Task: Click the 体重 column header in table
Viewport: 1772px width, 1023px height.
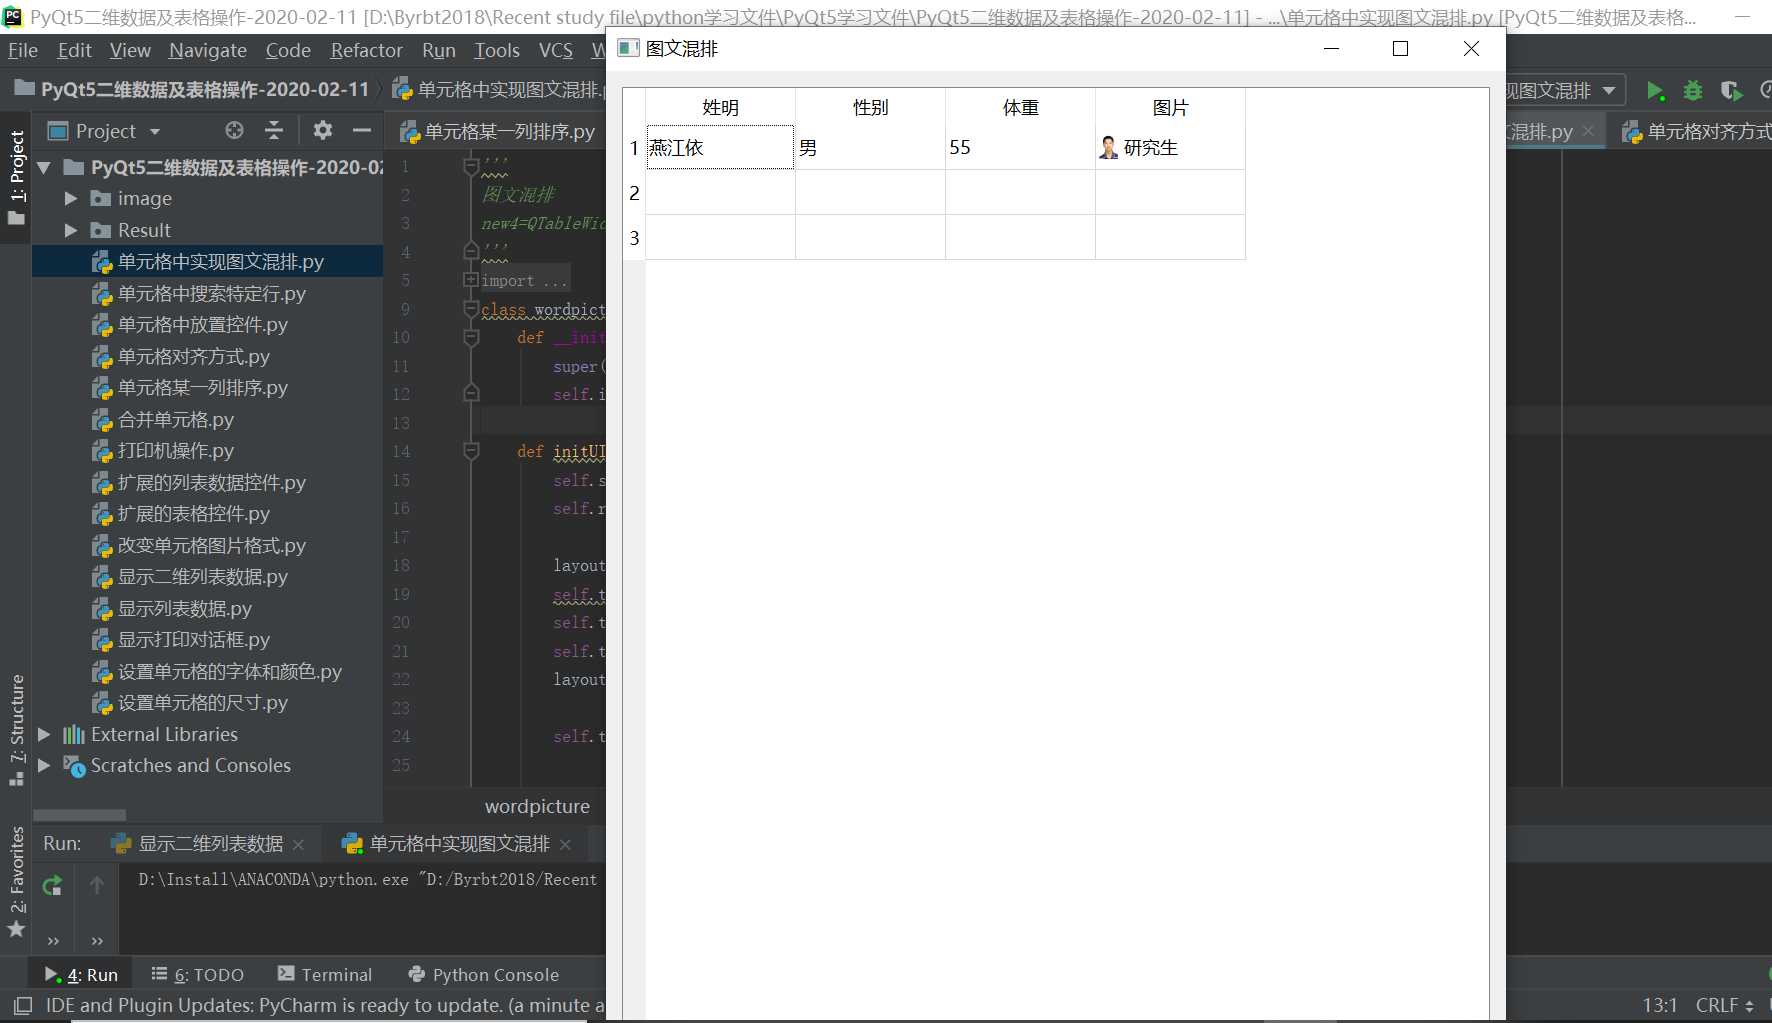Action: click(1020, 107)
